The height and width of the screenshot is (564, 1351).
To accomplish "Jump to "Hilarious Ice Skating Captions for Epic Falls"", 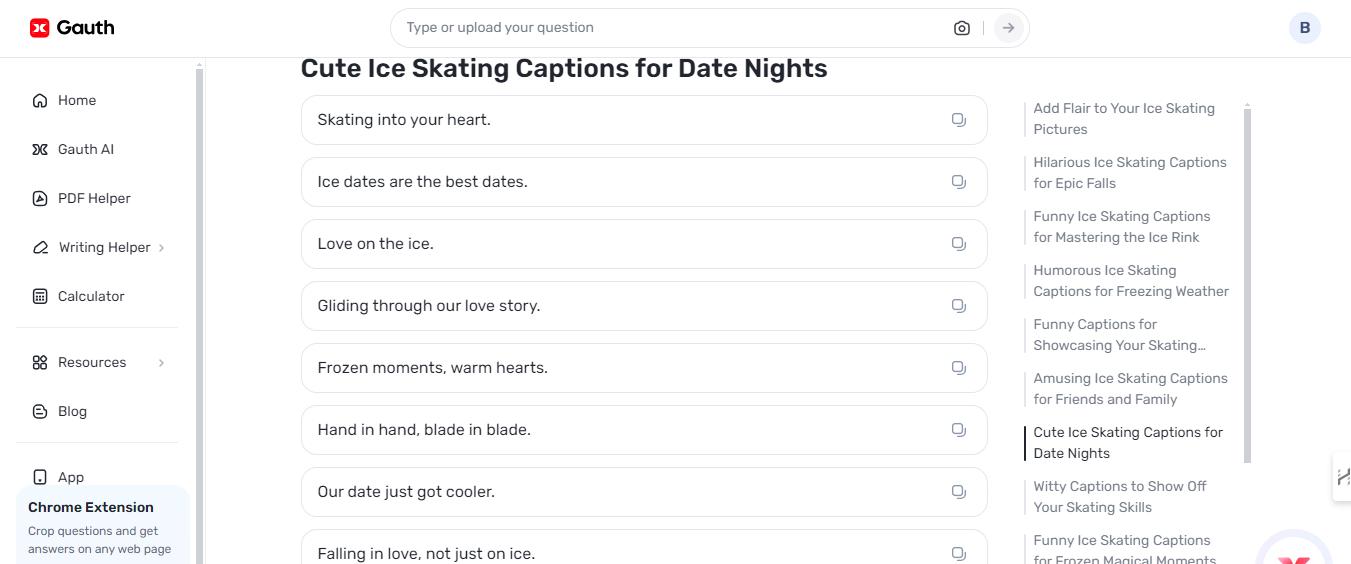I will (x=1129, y=173).
